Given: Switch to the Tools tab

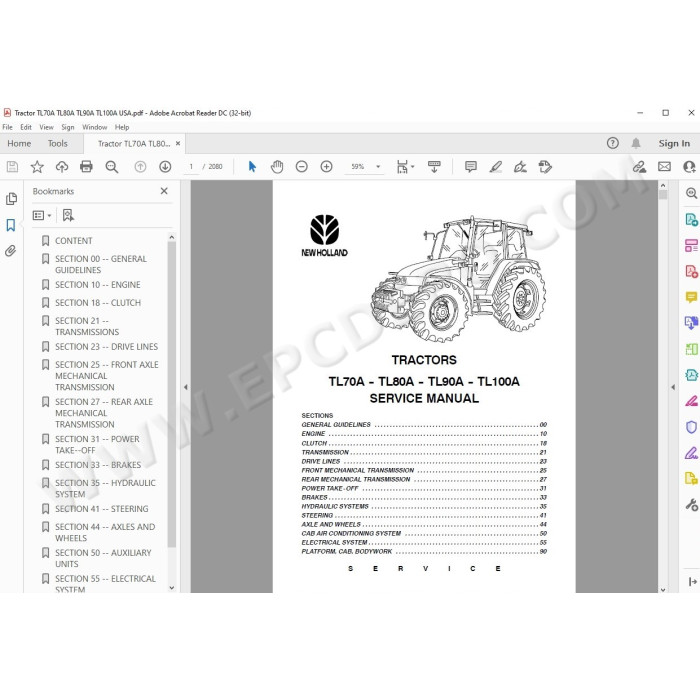Looking at the screenshot, I should [58, 143].
